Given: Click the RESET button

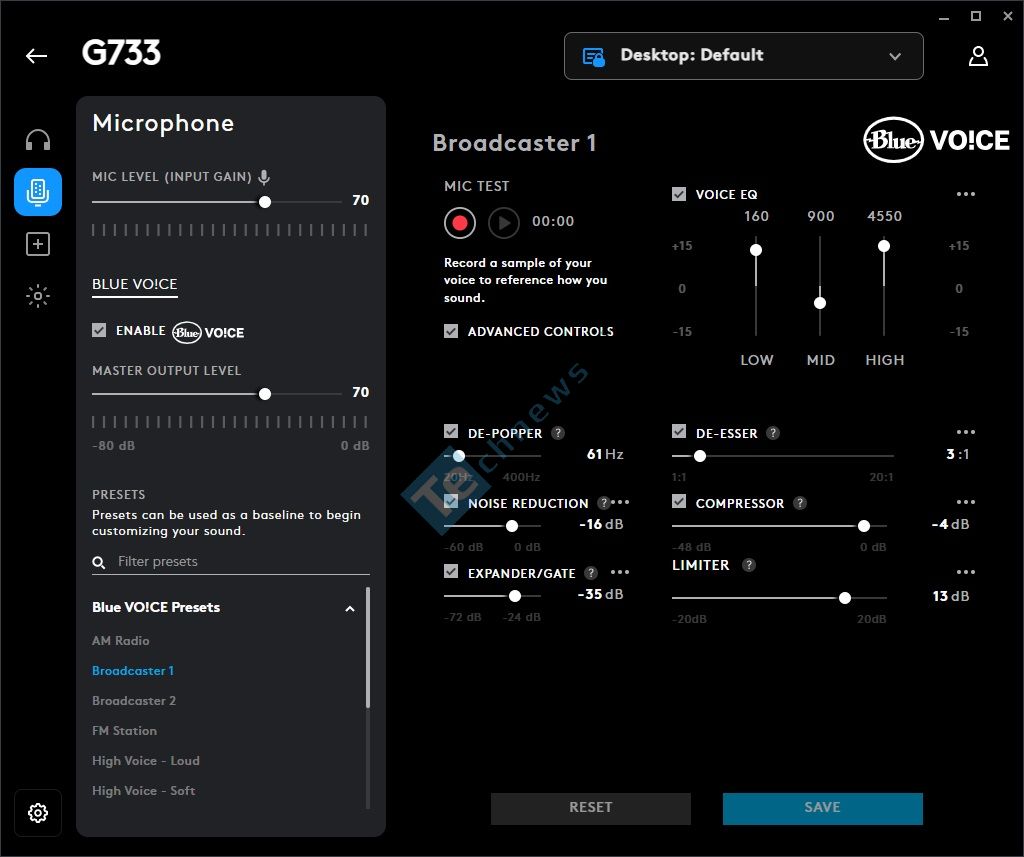Looking at the screenshot, I should (x=590, y=808).
